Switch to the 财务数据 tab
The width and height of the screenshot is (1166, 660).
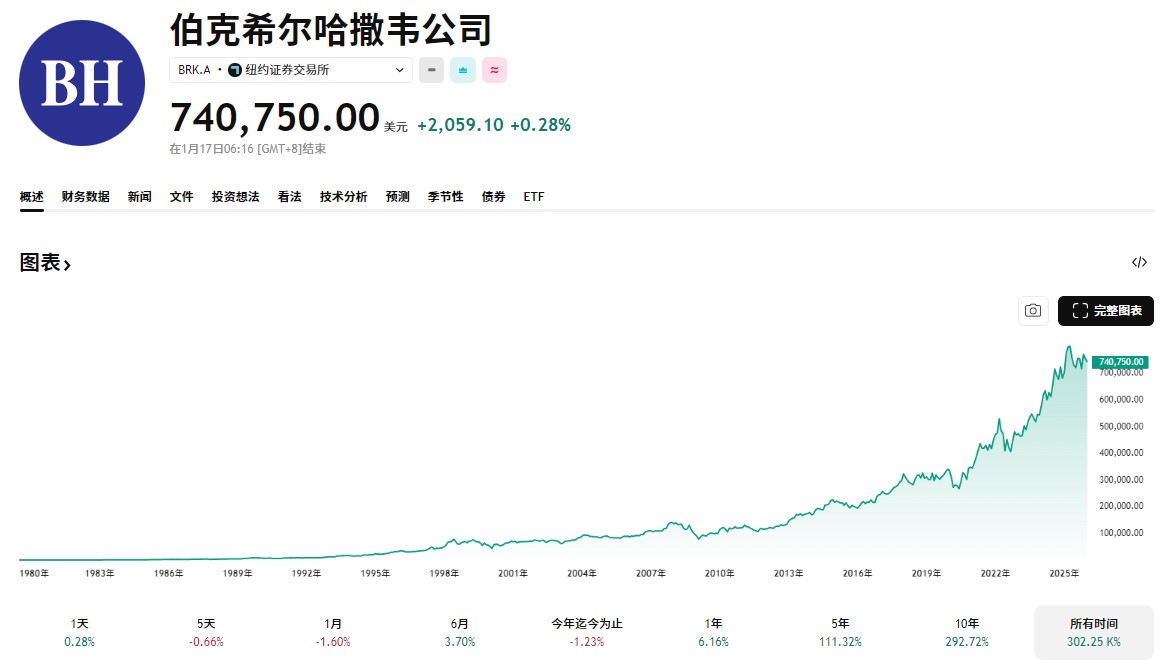(85, 197)
